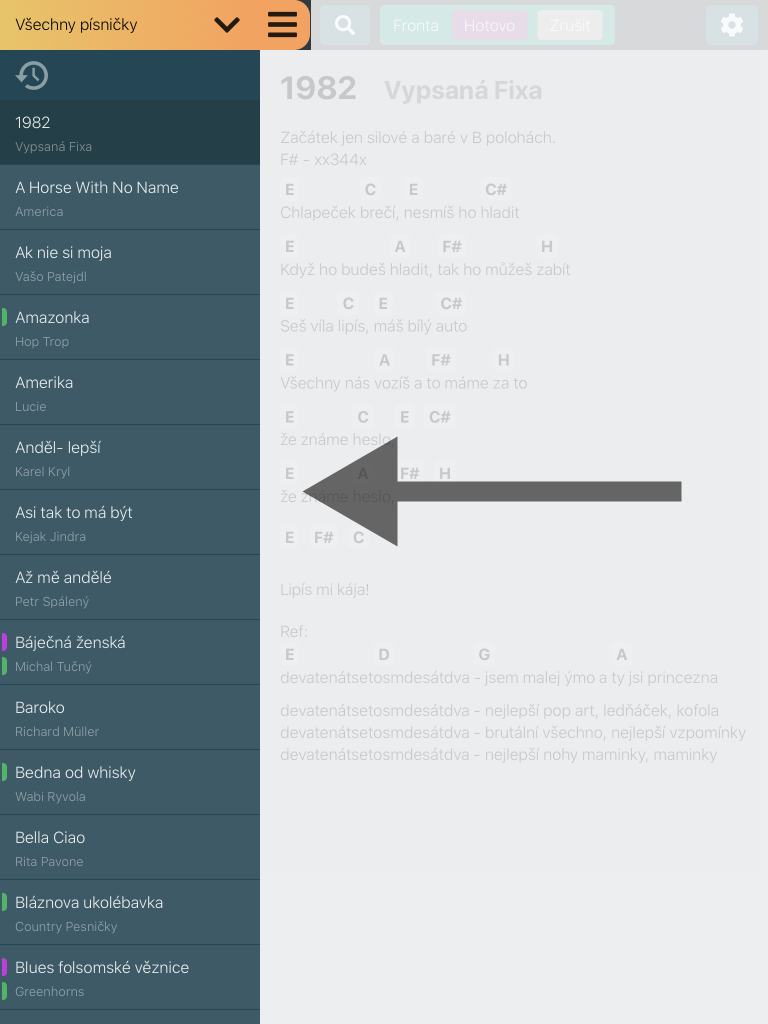Choose Bedna od whisky in list
The image size is (768, 1024).
pyautogui.click(x=130, y=782)
